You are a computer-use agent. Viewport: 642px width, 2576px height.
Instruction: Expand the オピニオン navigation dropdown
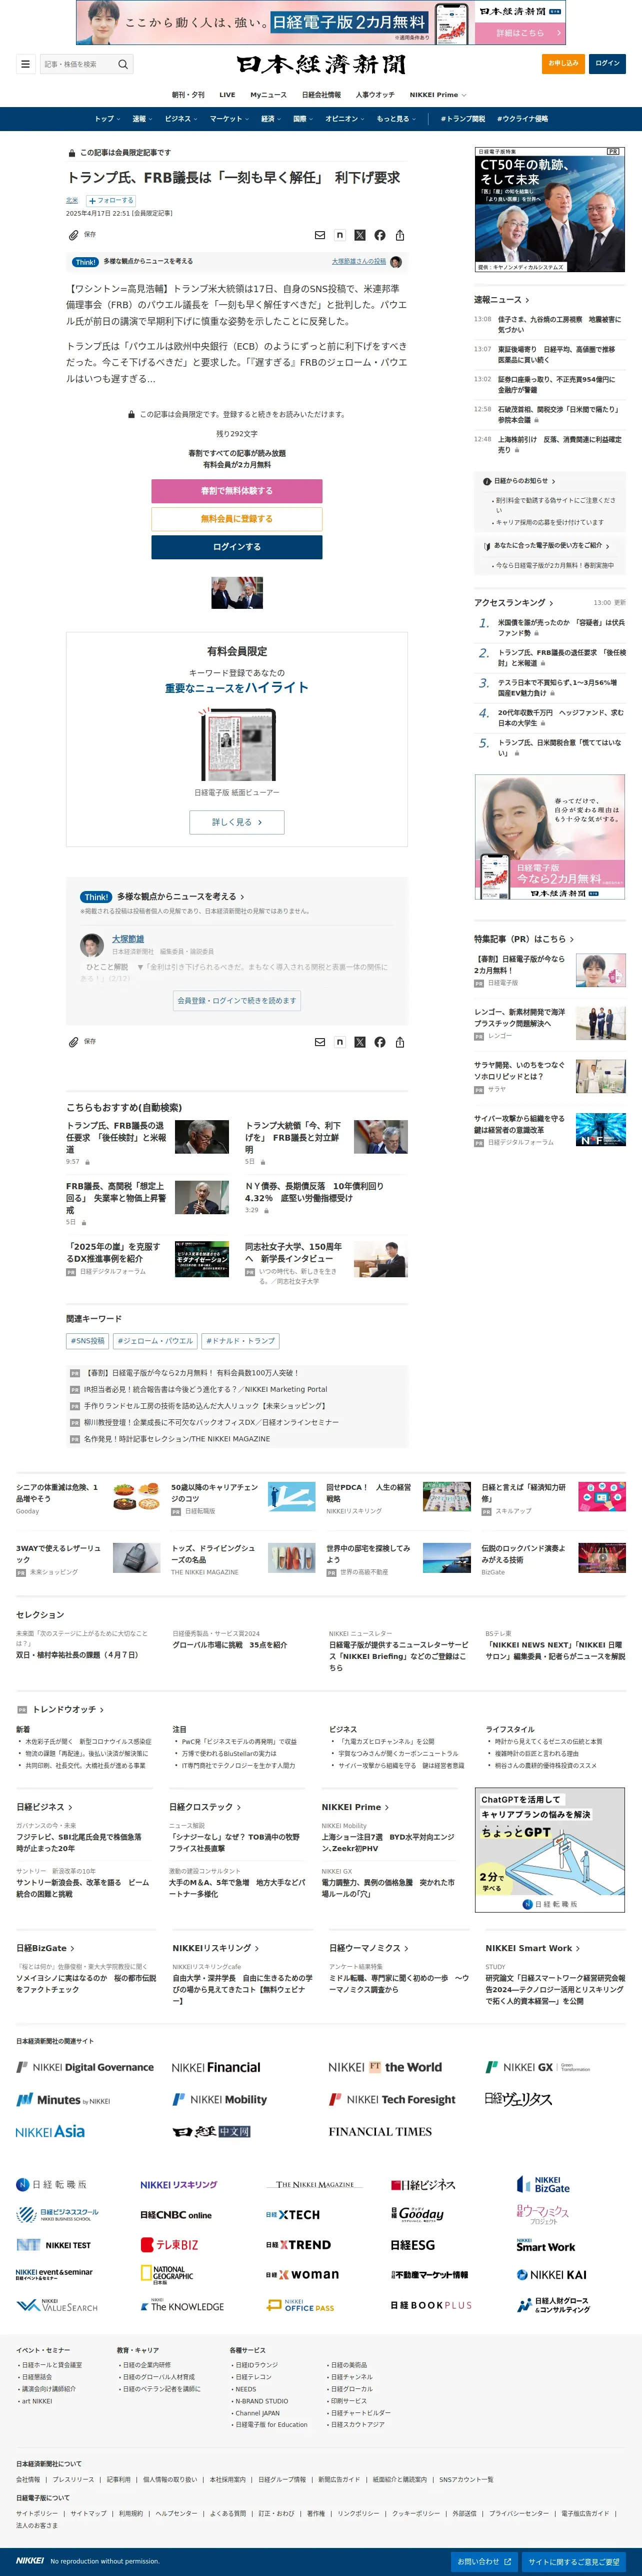[x=345, y=119]
